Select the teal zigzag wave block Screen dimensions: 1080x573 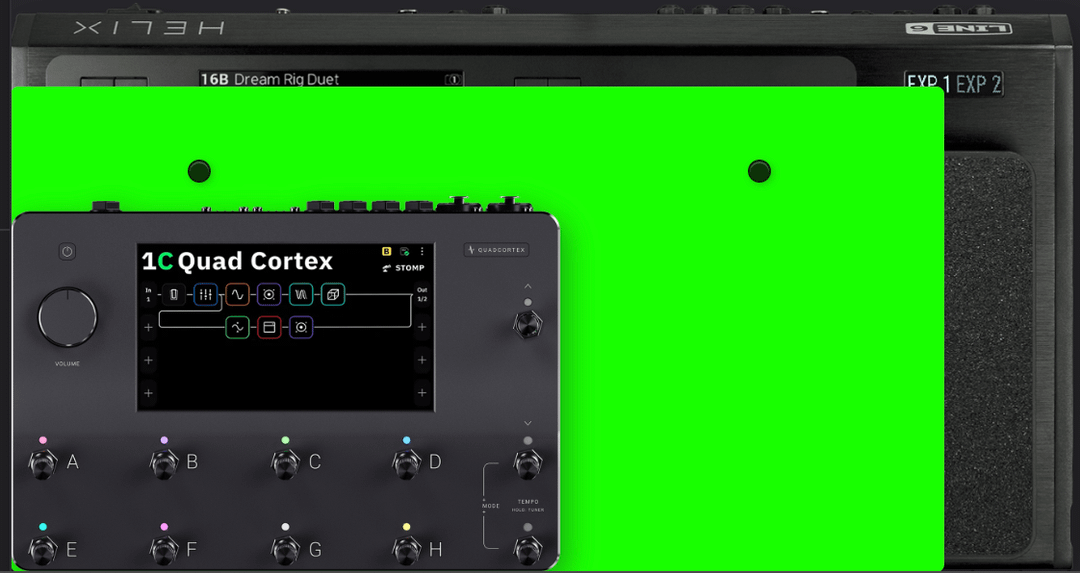click(x=301, y=295)
